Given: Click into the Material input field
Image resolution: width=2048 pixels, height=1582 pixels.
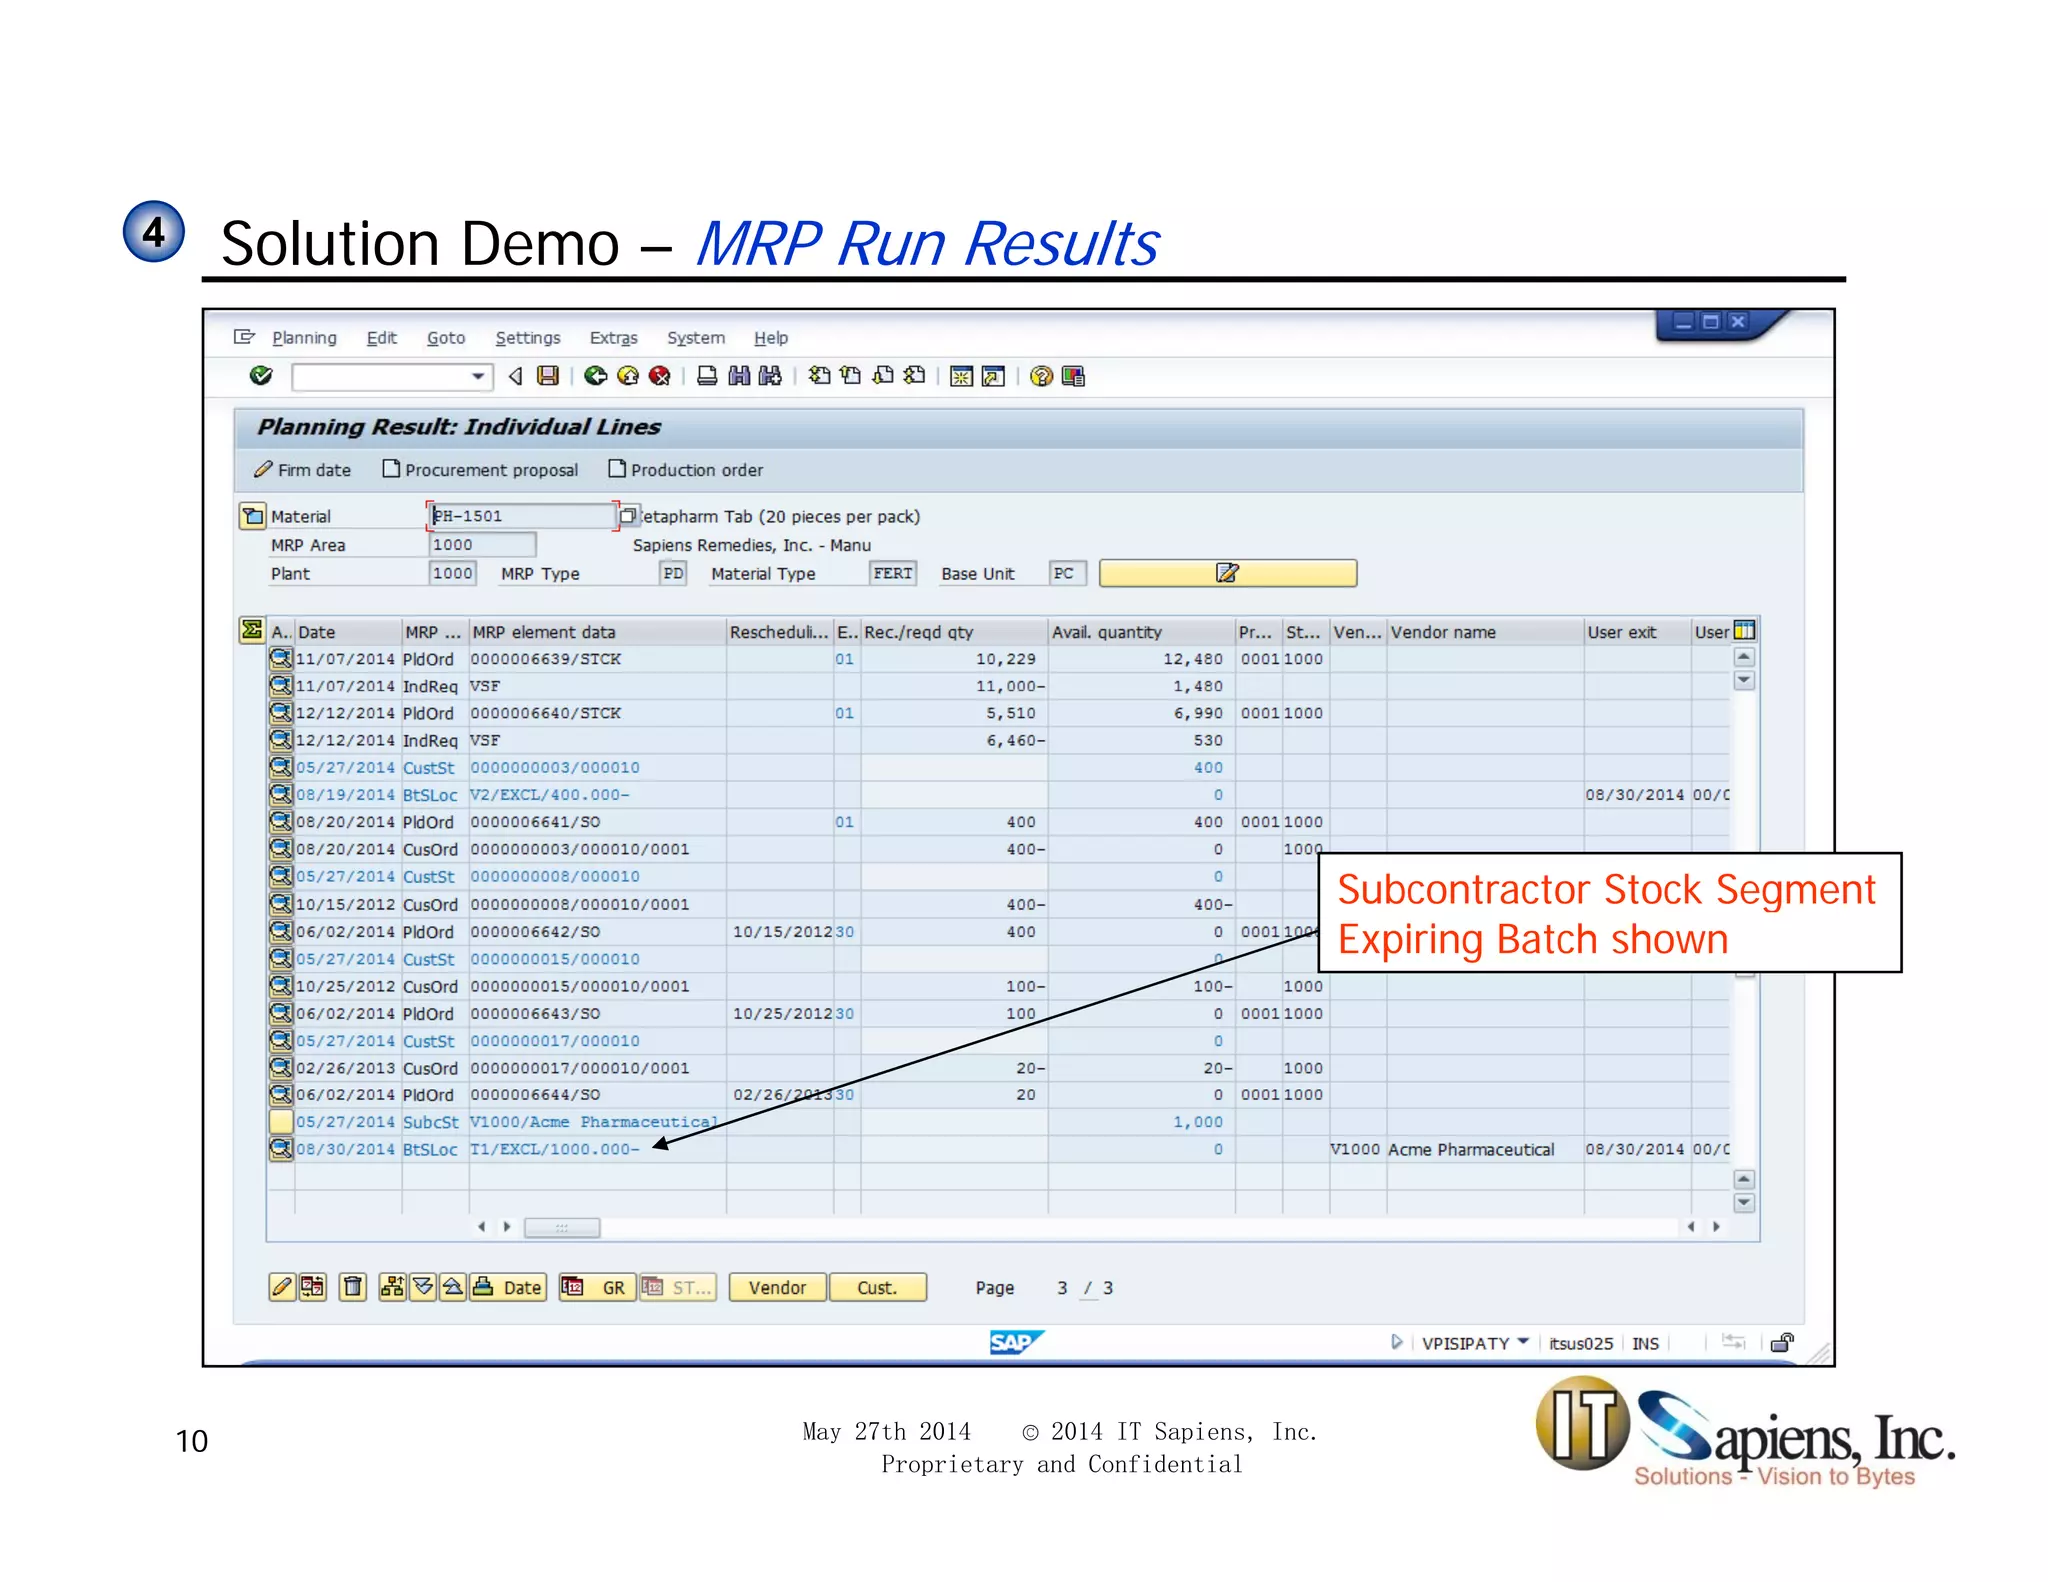Looking at the screenshot, I should pyautogui.click(x=521, y=516).
